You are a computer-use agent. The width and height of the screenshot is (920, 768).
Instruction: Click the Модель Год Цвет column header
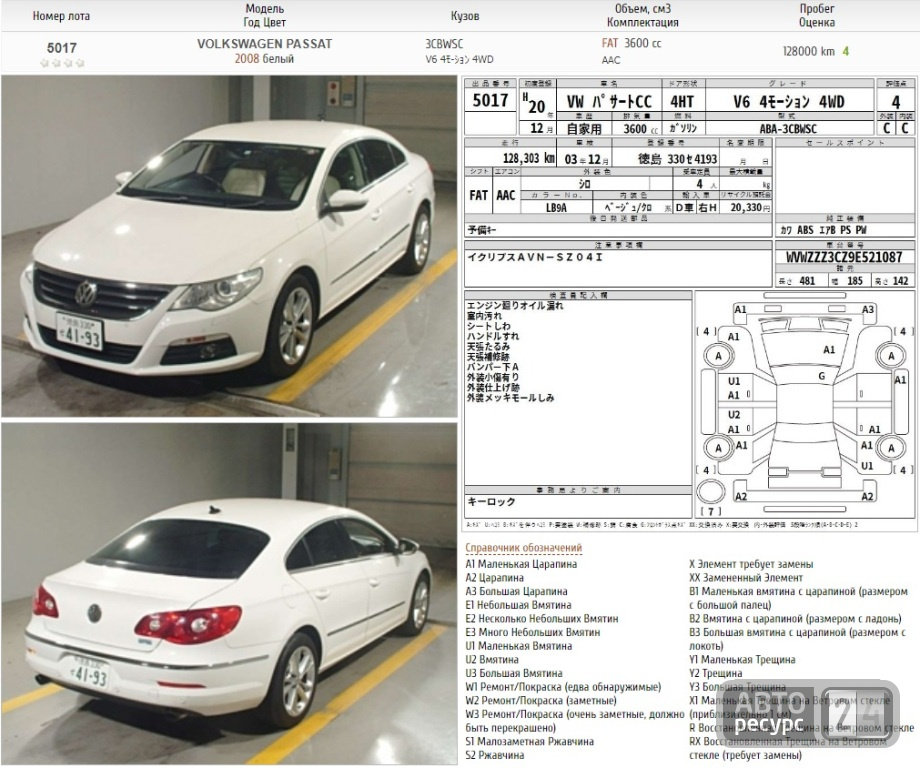pyautogui.click(x=265, y=15)
